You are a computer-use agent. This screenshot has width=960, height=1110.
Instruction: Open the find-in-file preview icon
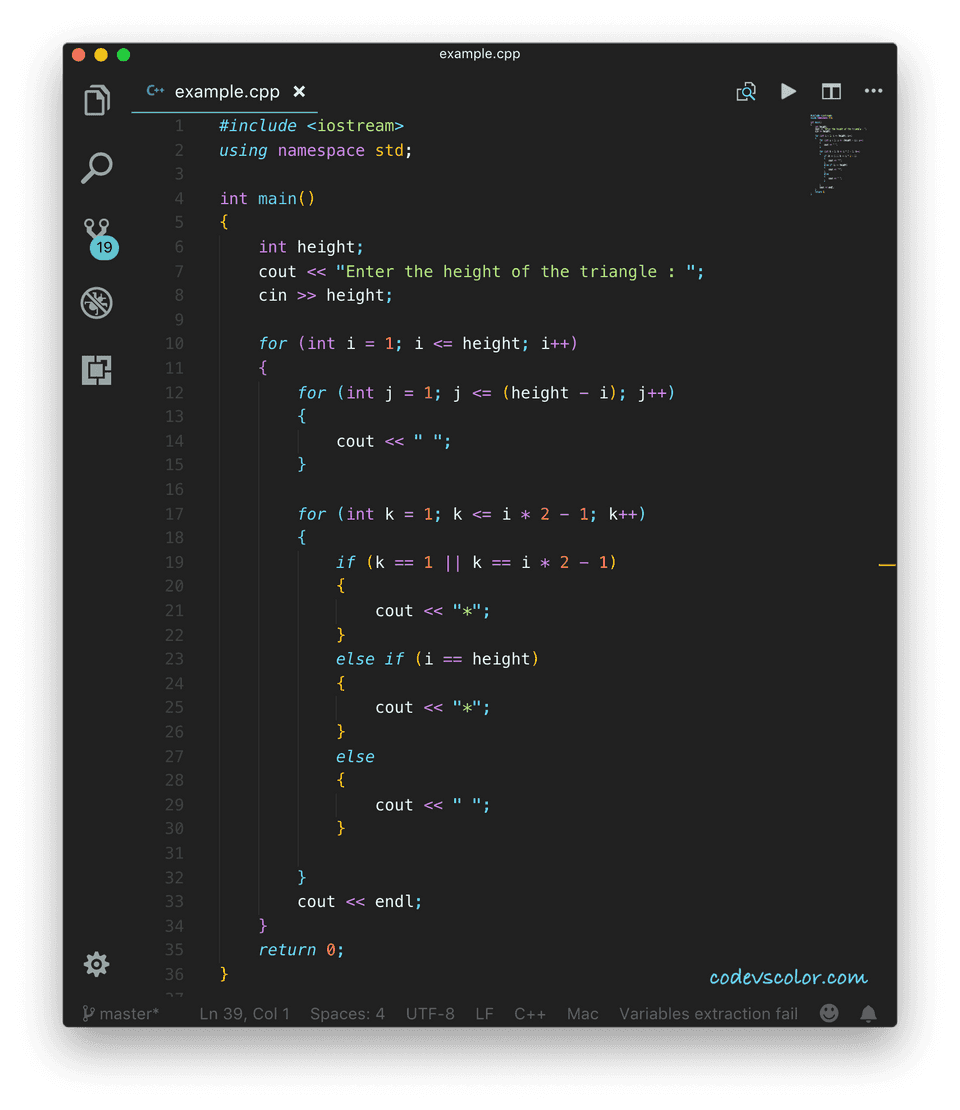[x=746, y=92]
